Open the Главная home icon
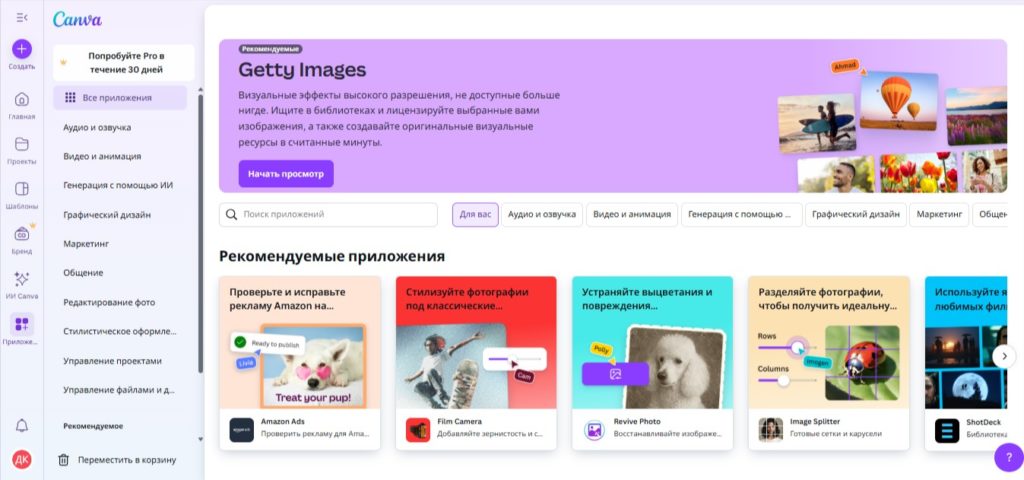The width and height of the screenshot is (1024, 480). (x=22, y=99)
